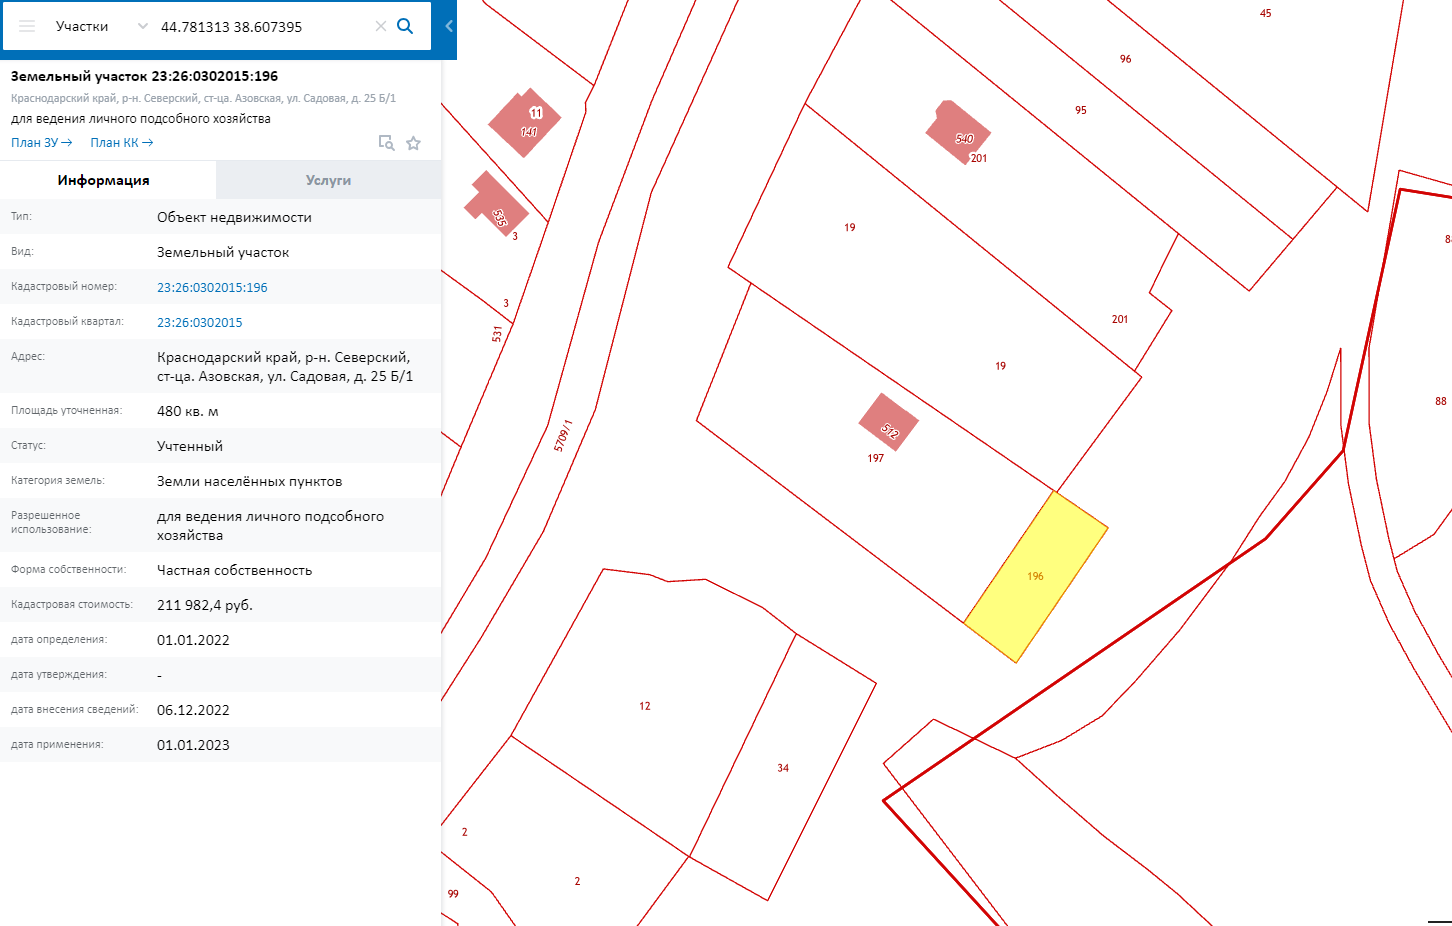Select building 540 on the map
1452x926 pixels.
(957, 131)
